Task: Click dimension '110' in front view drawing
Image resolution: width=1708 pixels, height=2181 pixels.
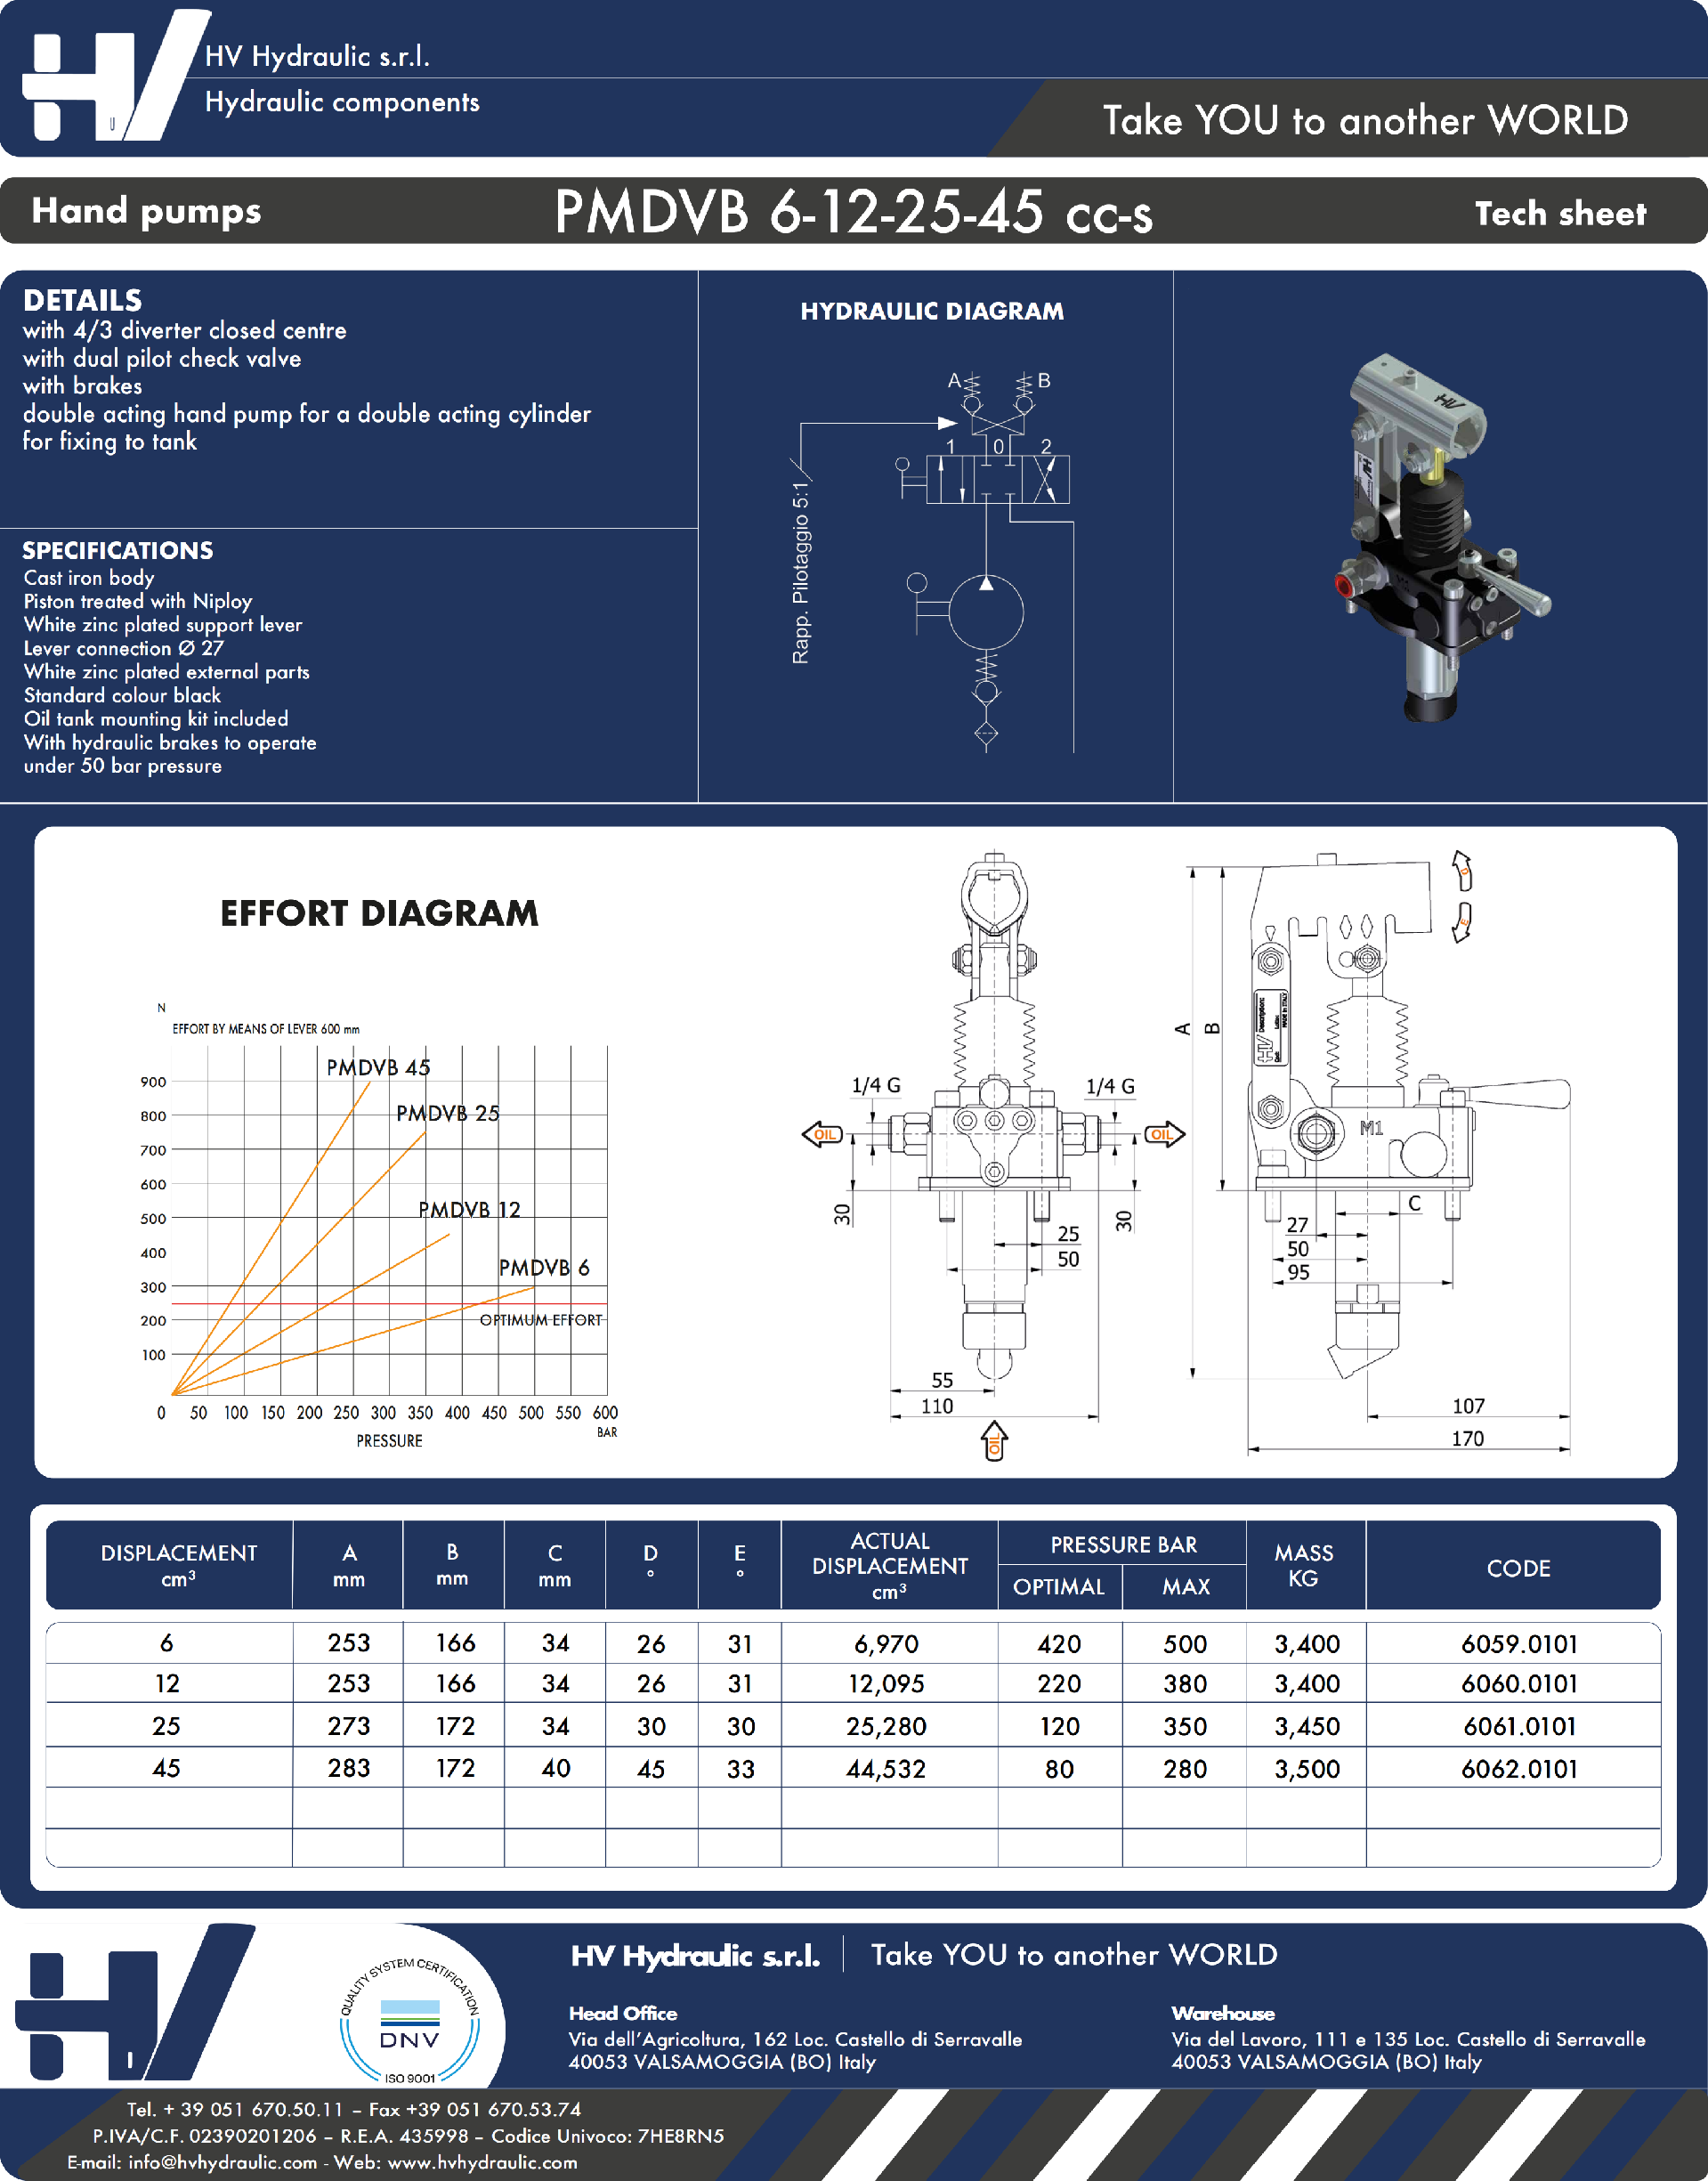Action: click(937, 1406)
